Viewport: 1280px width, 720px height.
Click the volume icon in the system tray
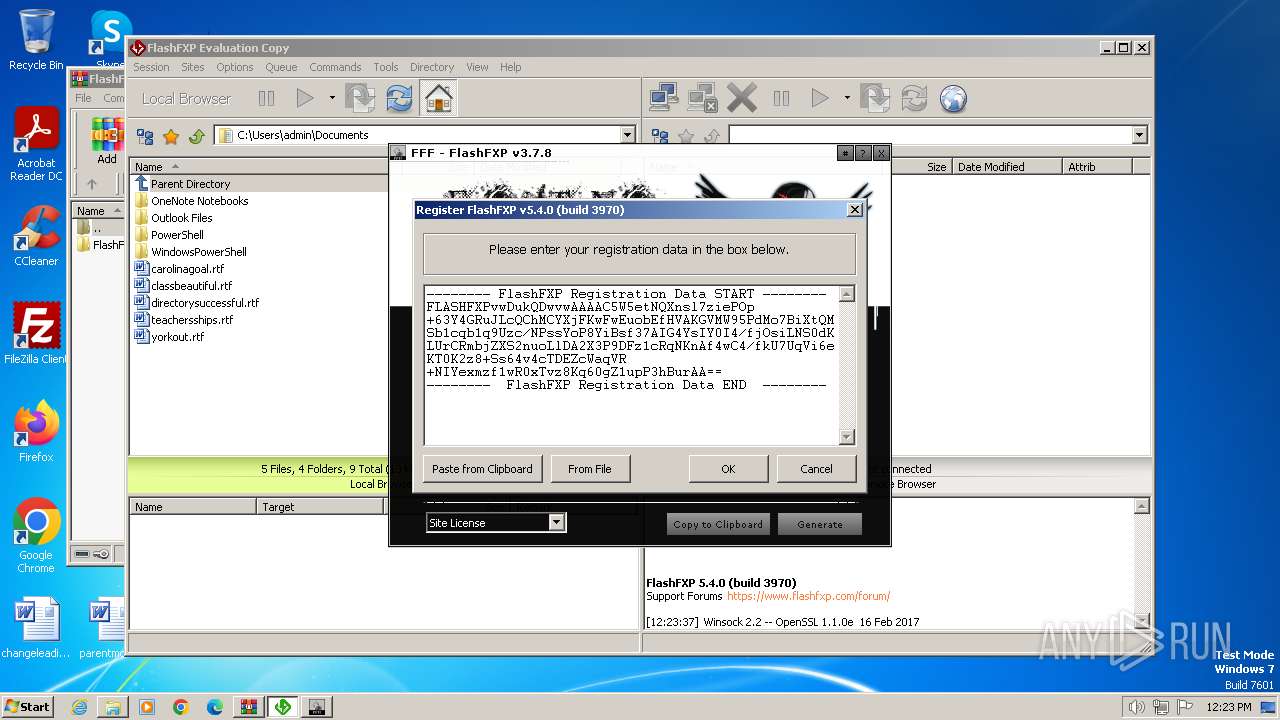[x=1137, y=707]
